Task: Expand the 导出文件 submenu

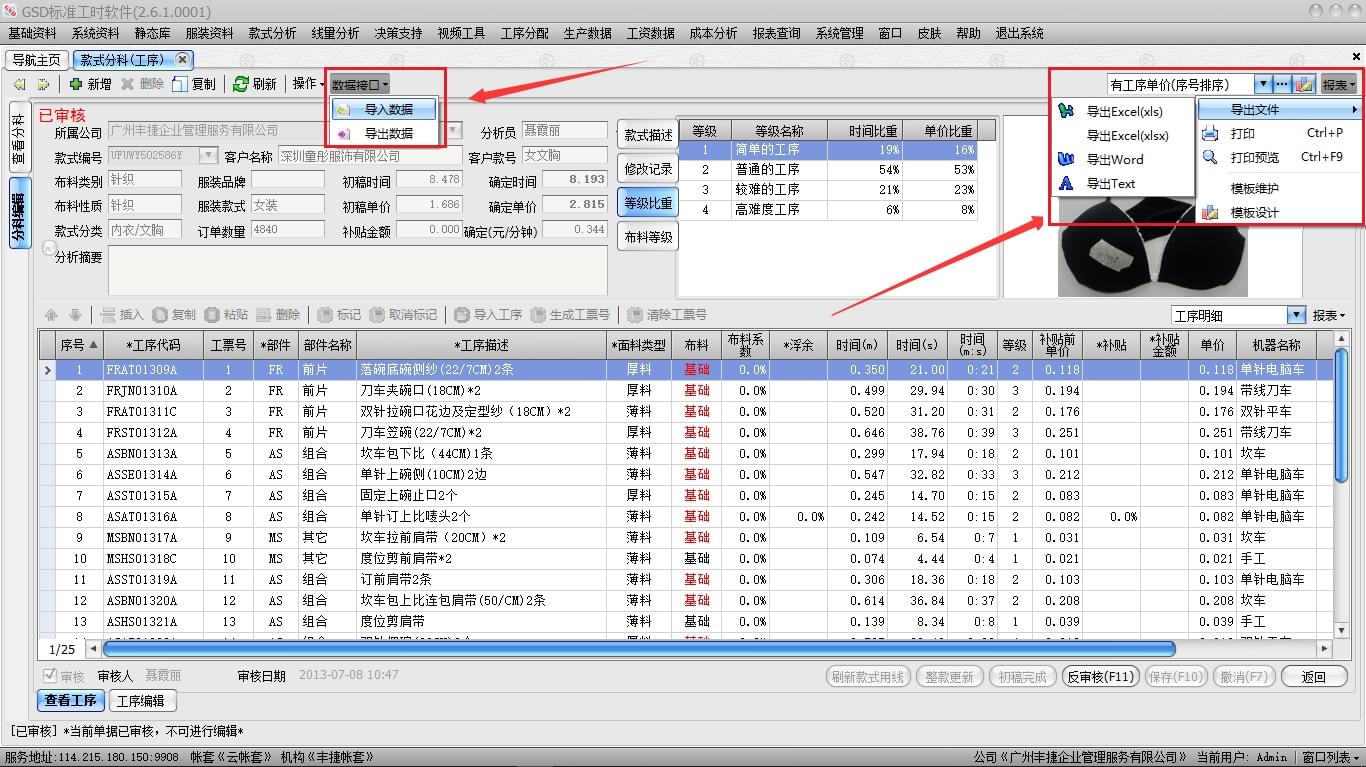Action: (x=1280, y=109)
